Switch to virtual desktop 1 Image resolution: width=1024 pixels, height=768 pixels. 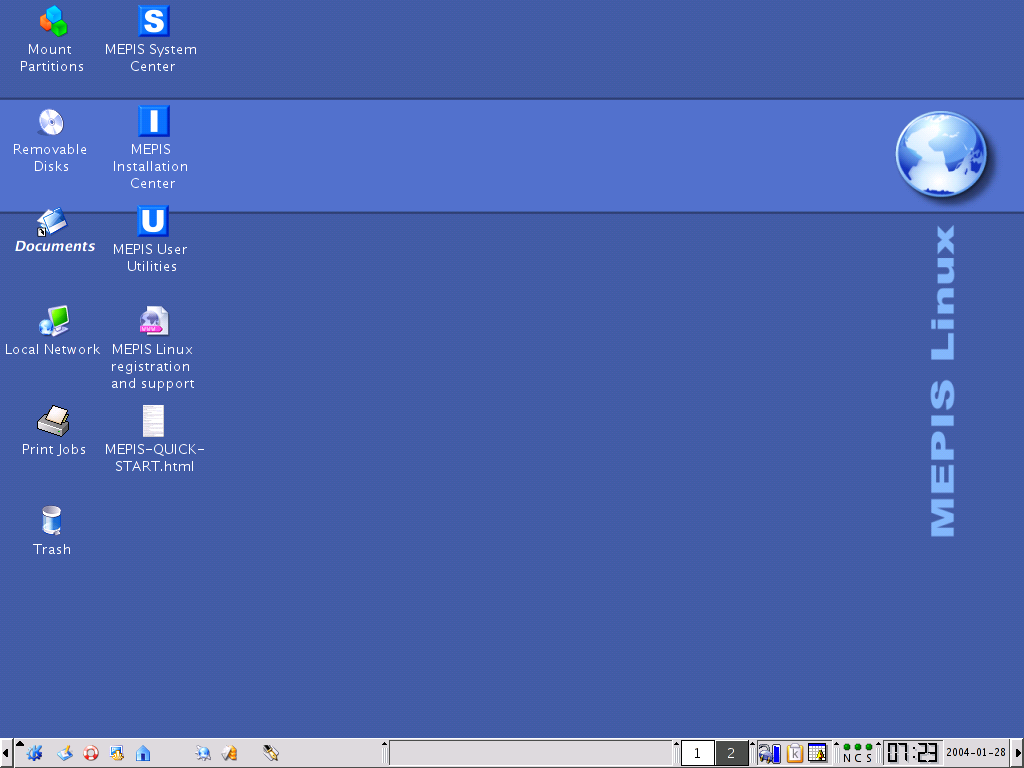click(x=697, y=754)
